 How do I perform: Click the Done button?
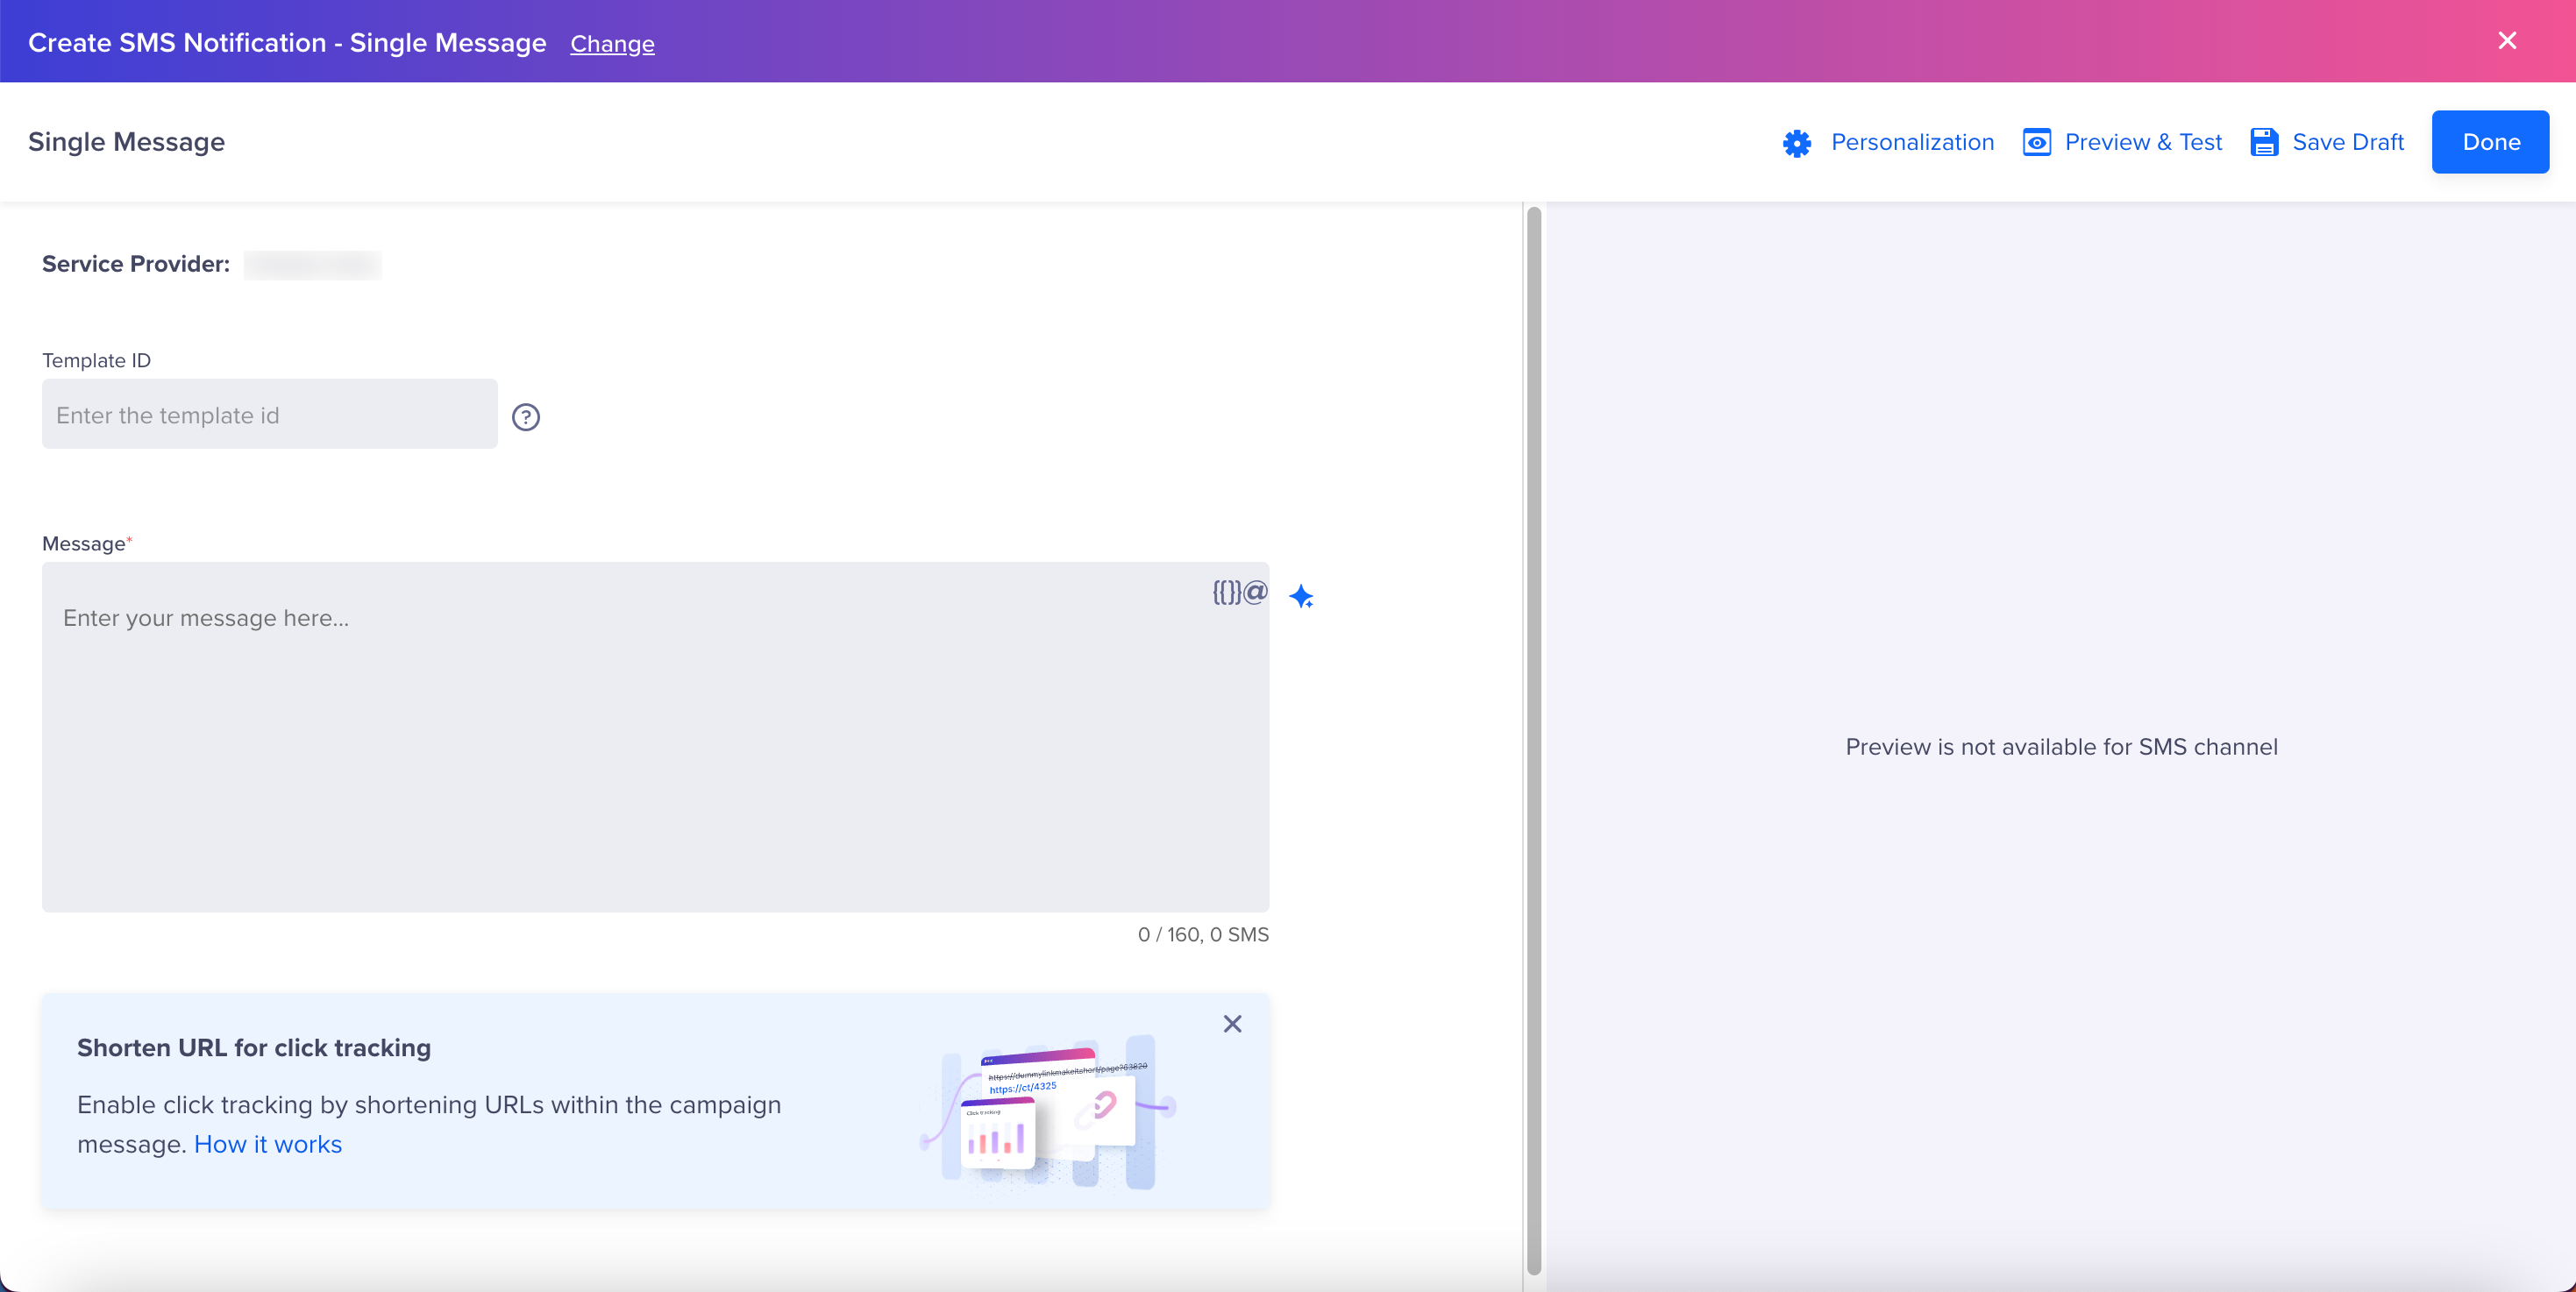click(x=2490, y=142)
